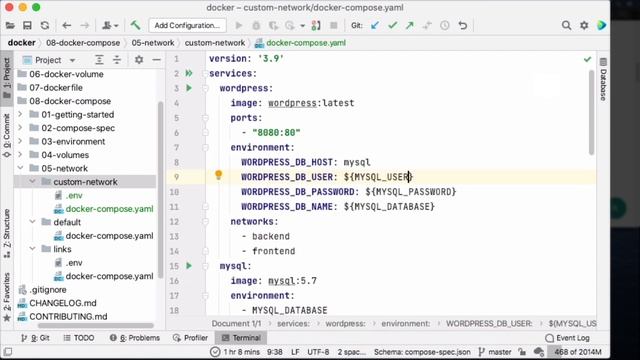Click the Save All toolbar icon
The width and height of the screenshot is (640, 360).
pyautogui.click(x=27, y=25)
